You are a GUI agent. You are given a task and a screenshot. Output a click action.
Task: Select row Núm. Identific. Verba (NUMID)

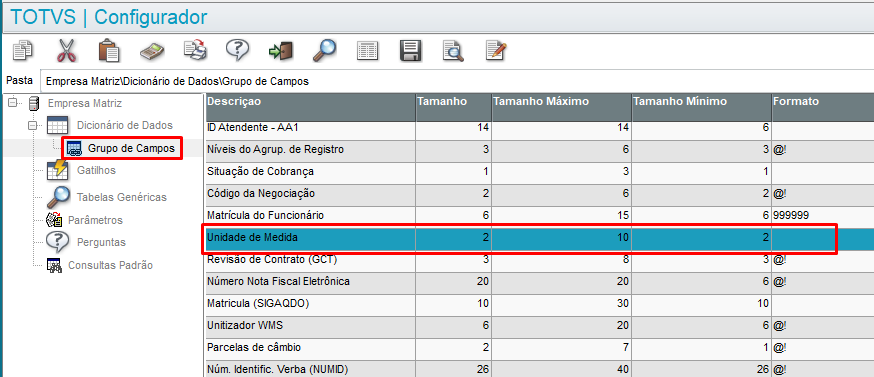coord(540,368)
